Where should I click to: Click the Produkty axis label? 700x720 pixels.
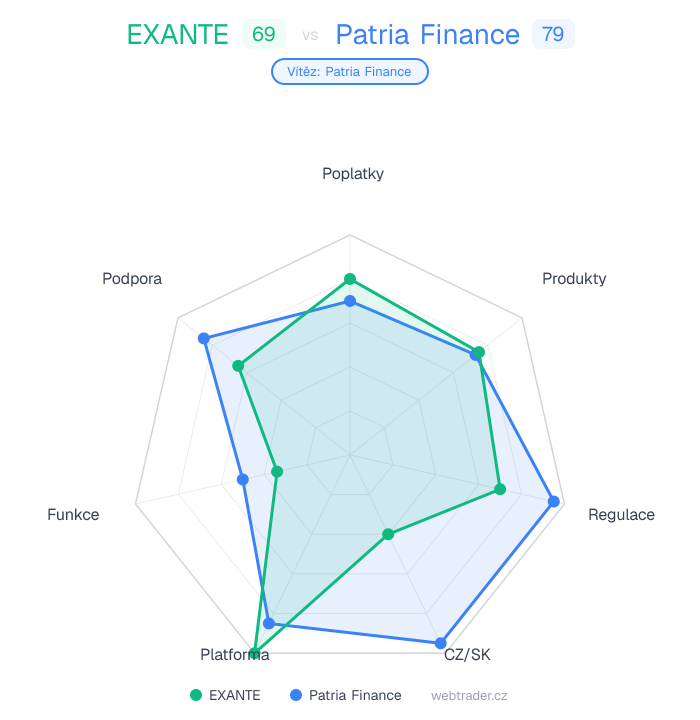[574, 278]
